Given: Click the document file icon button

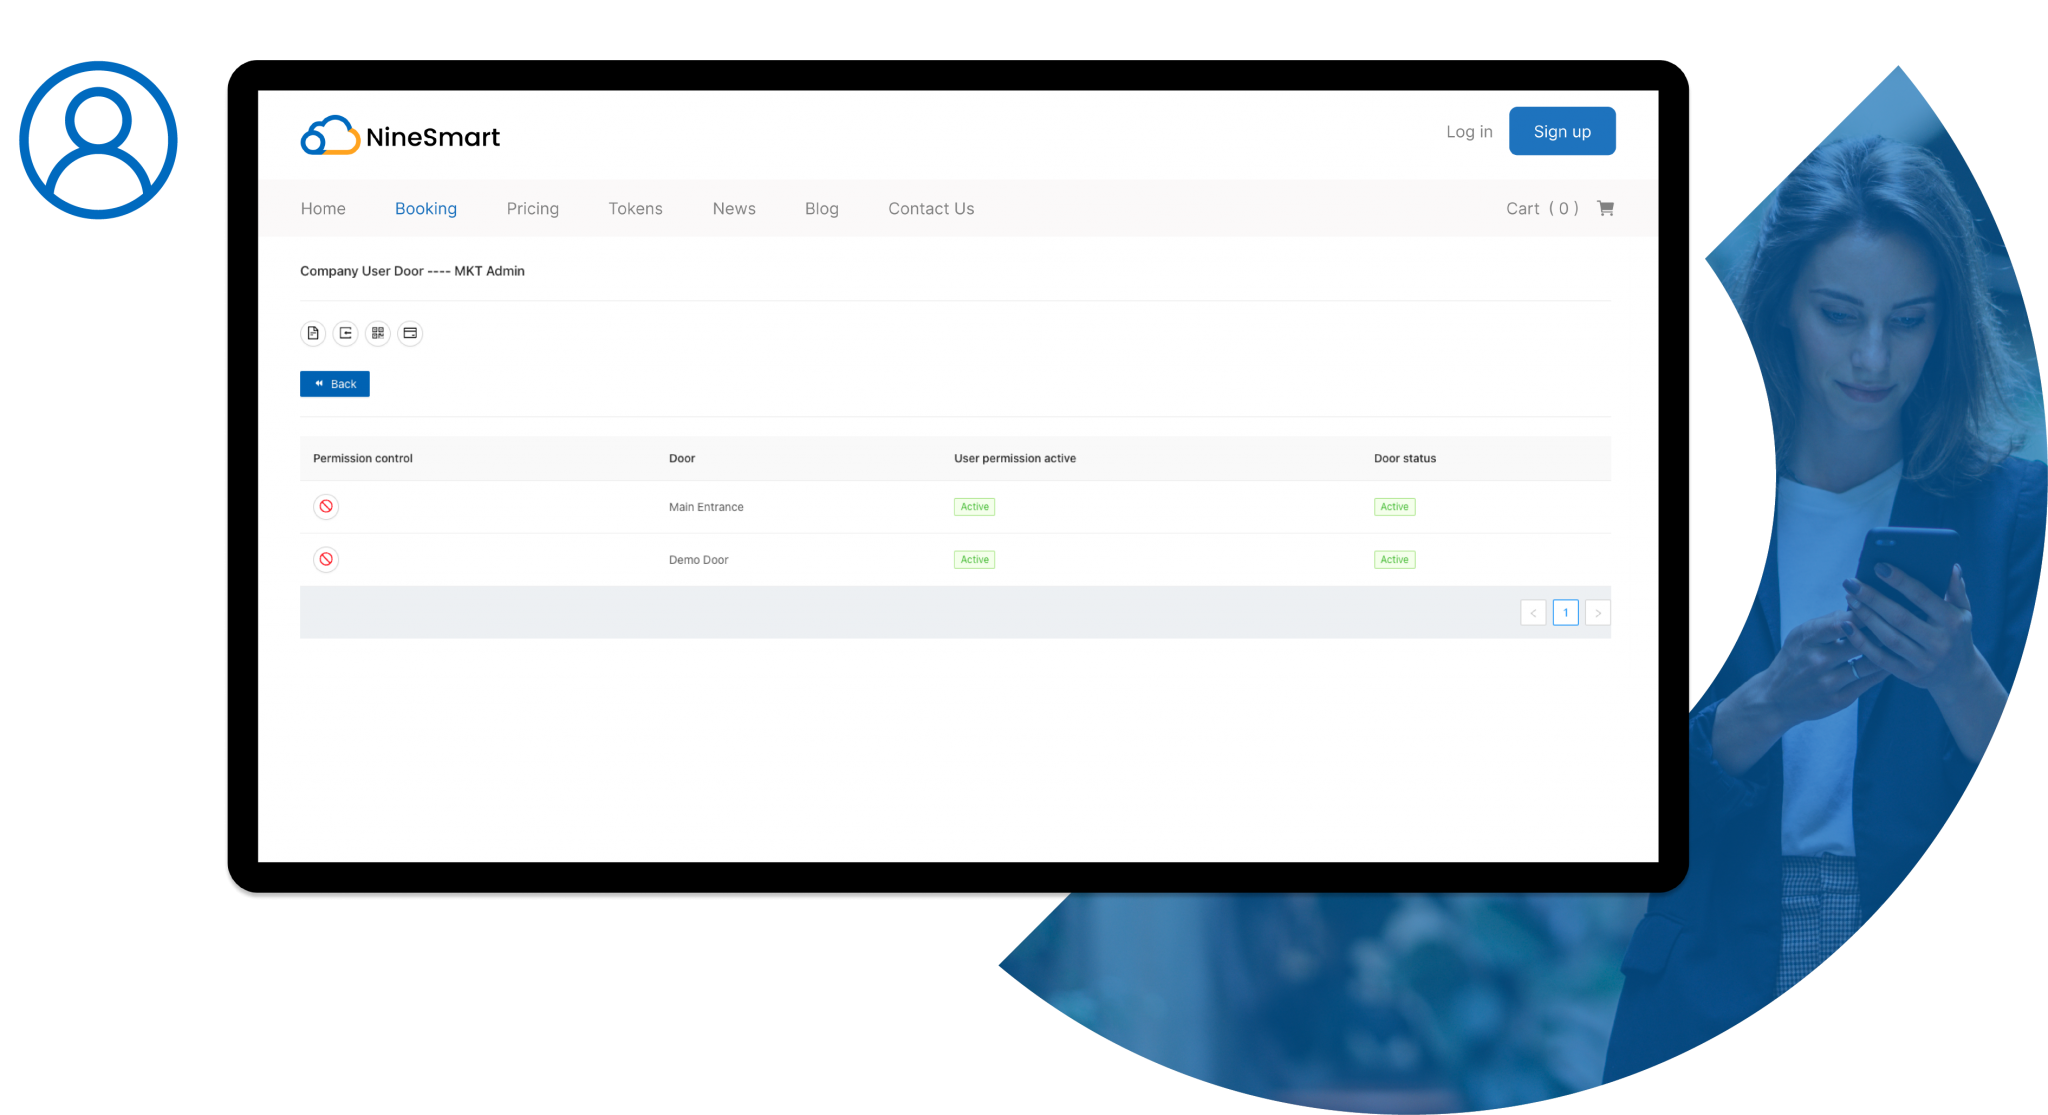Looking at the screenshot, I should coord(313,333).
